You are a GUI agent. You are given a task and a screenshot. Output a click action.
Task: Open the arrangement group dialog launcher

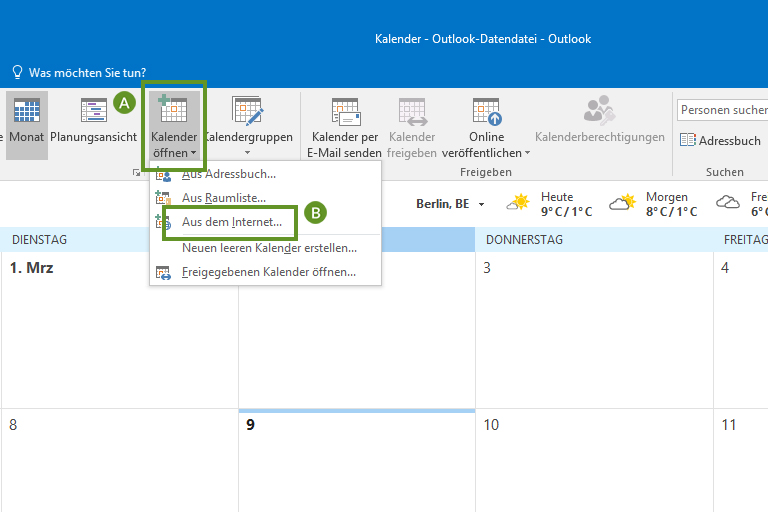pos(136,173)
